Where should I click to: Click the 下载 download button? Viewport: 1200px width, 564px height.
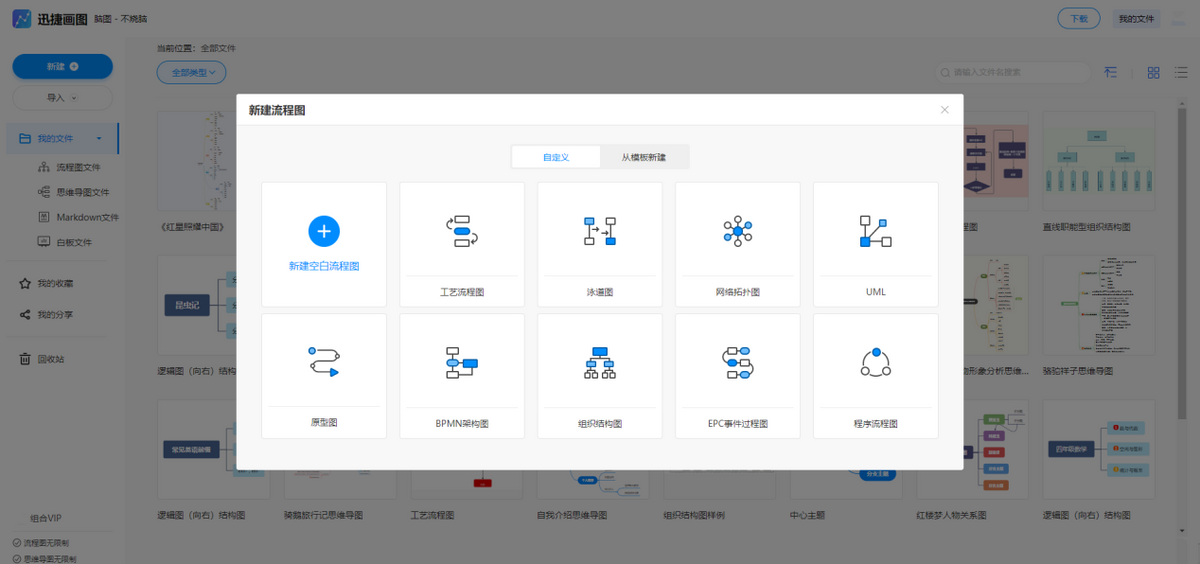coord(1078,18)
